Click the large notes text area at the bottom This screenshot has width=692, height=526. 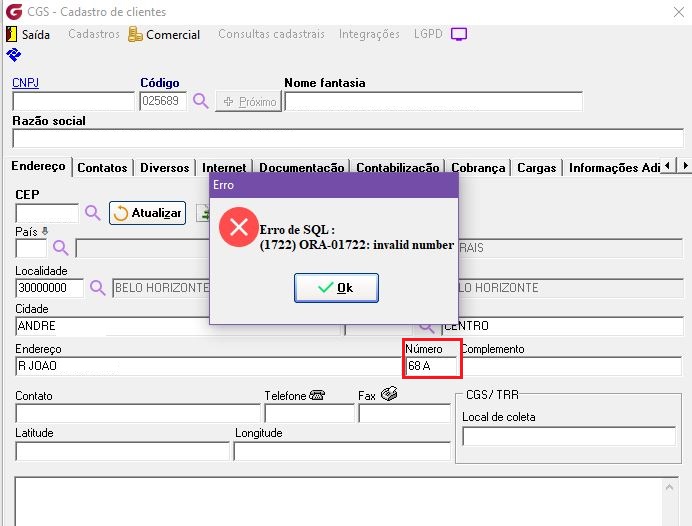(x=339, y=501)
